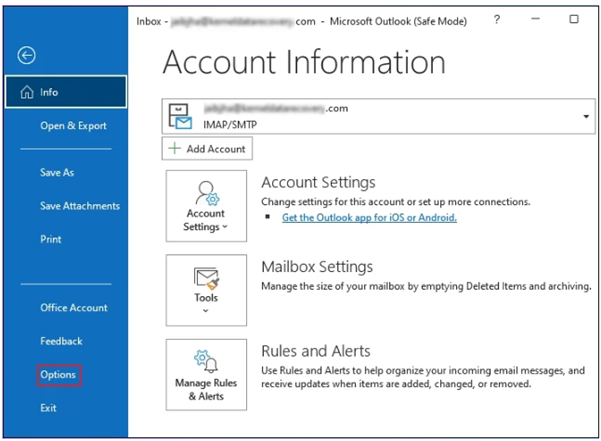Click the back arrow circle icon
This screenshot has height=441, width=601.
[x=27, y=56]
